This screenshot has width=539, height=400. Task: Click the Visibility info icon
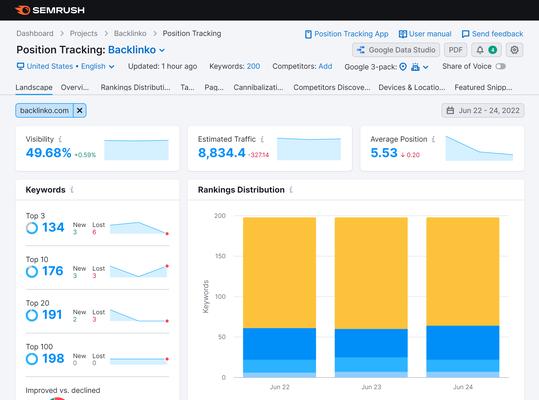click(60, 139)
